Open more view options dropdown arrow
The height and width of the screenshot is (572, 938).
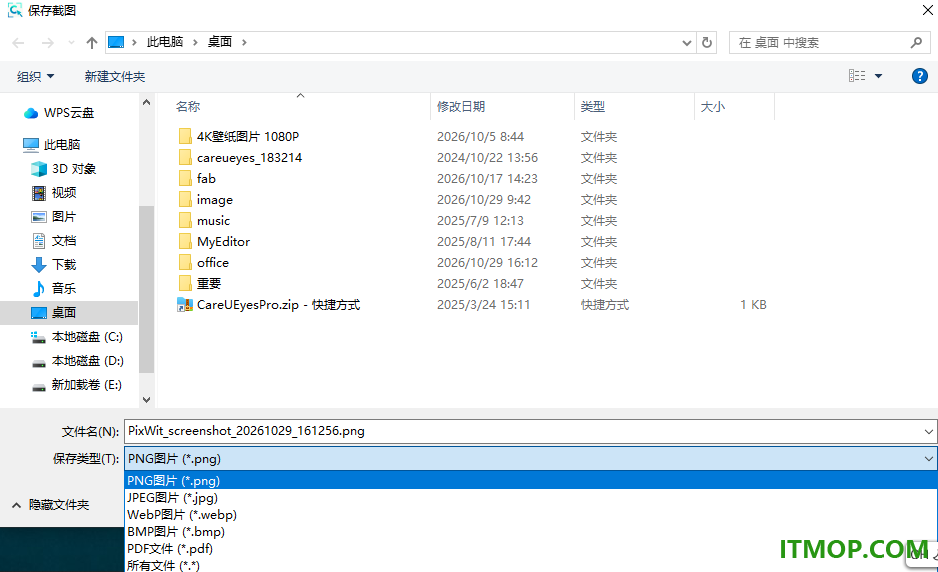(x=878, y=76)
